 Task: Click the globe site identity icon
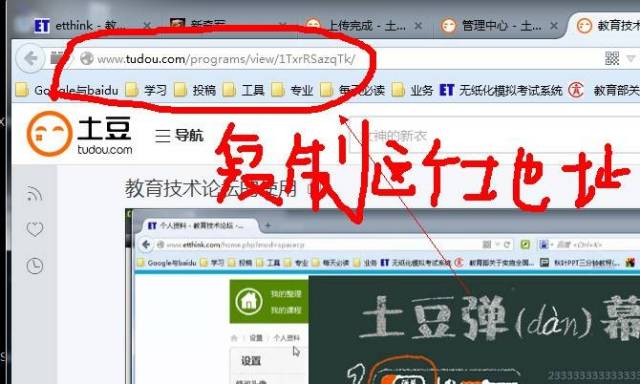tap(87, 59)
